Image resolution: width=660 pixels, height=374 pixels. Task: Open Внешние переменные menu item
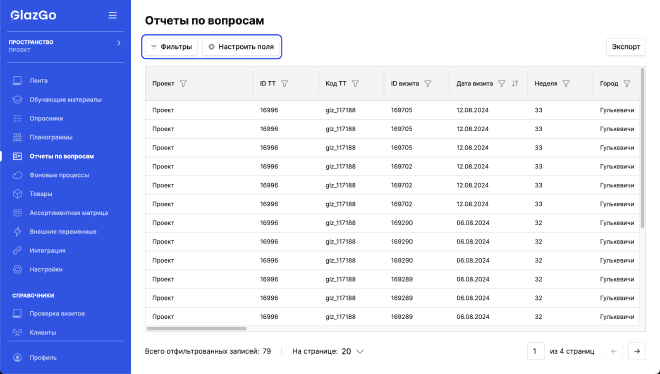click(x=63, y=231)
